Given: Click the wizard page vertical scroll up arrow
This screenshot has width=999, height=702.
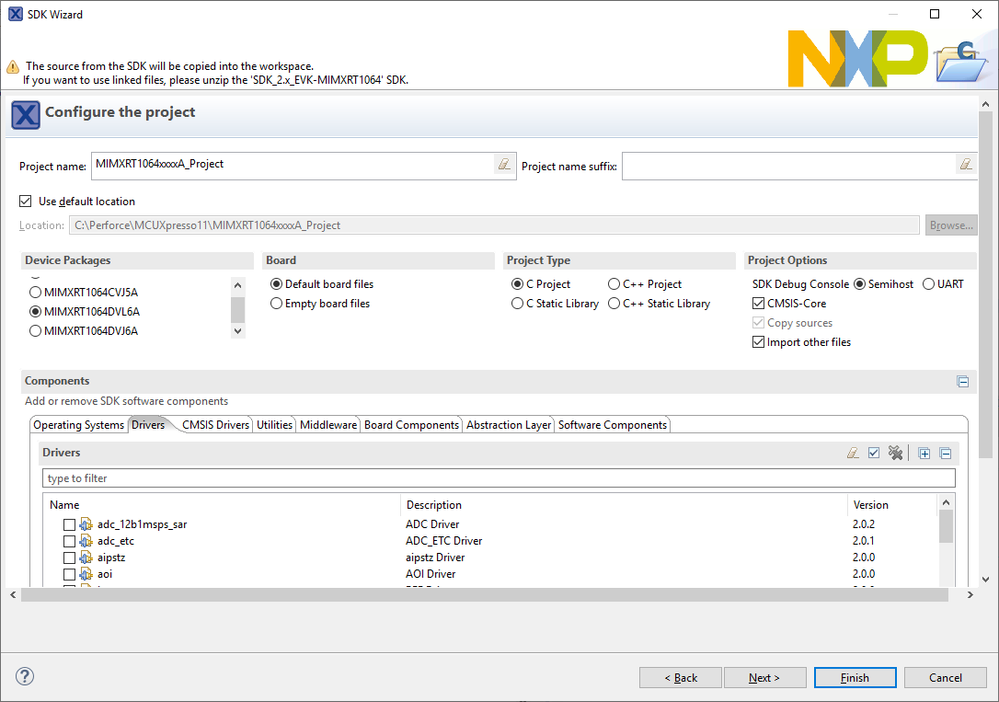Looking at the screenshot, I should tap(986, 104).
